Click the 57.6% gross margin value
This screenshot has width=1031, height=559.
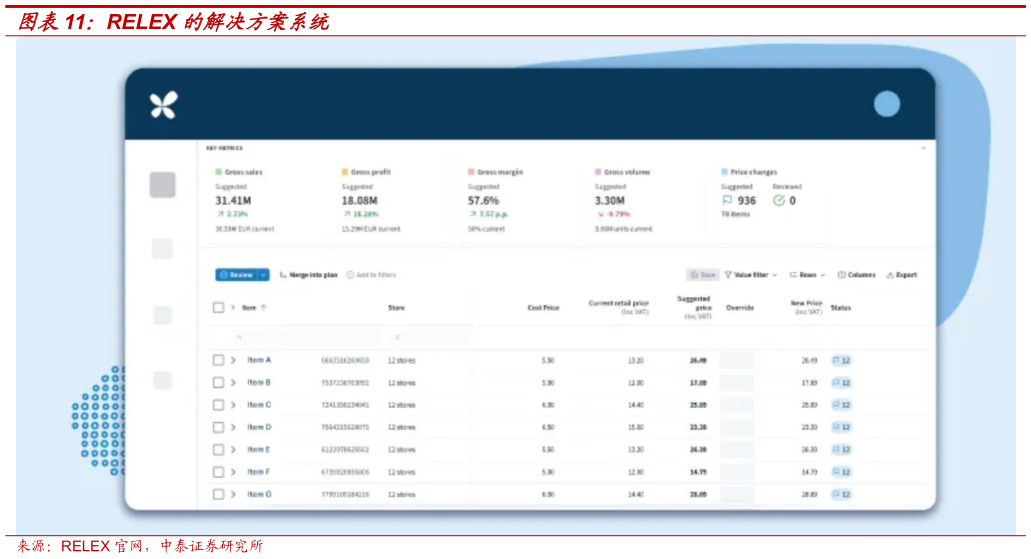[x=483, y=201]
